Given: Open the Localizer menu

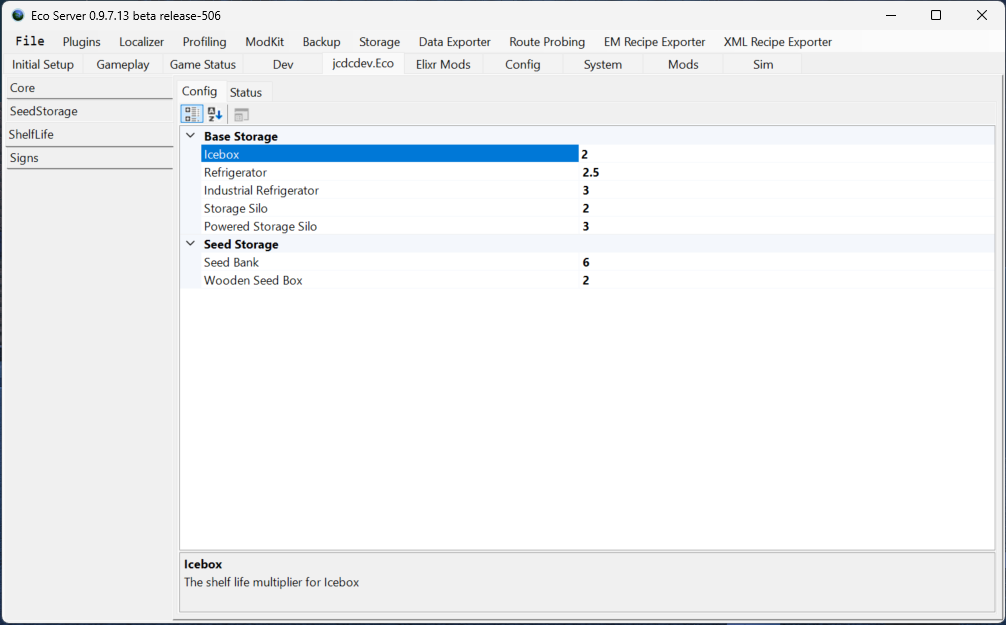Looking at the screenshot, I should [141, 42].
